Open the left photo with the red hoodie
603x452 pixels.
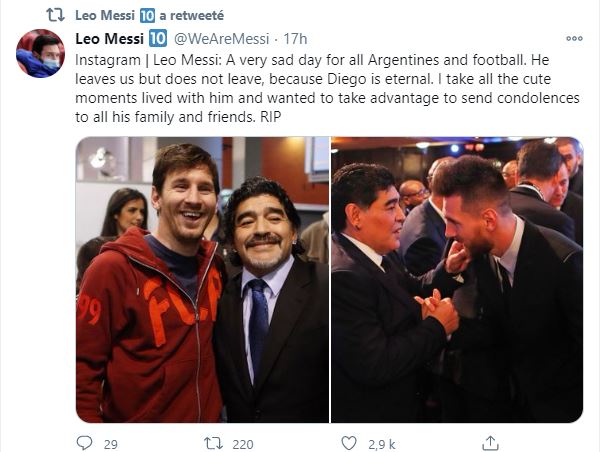point(202,280)
